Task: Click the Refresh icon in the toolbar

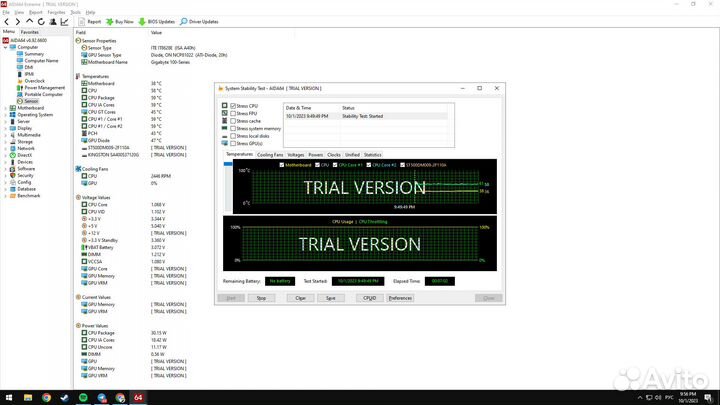Action: click(43, 21)
